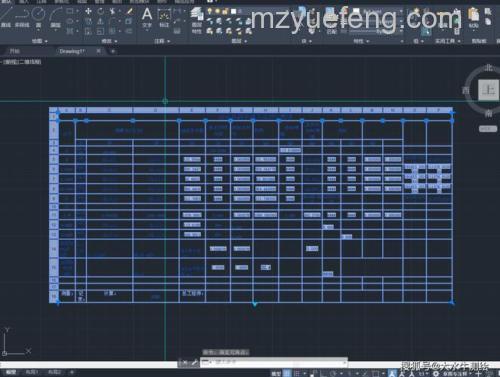Viewport: 500px width, 377px height.
Task: Click the Paste (粘贴) icon
Action: click(x=473, y=17)
